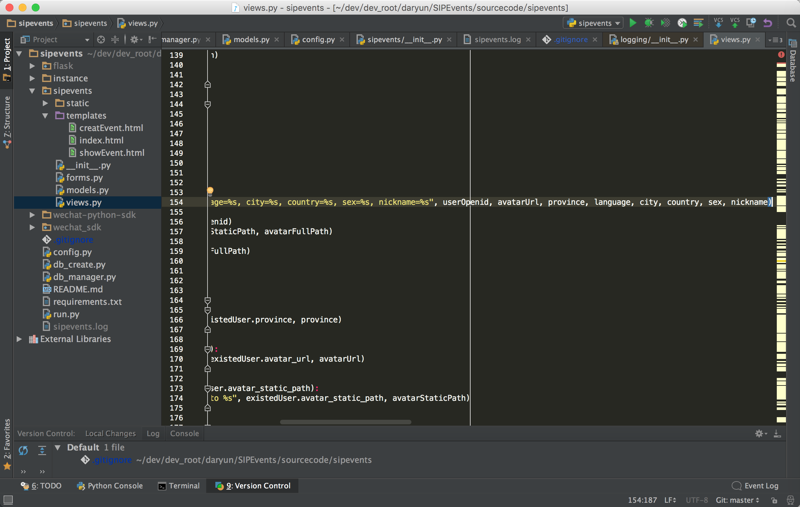Image resolution: width=800 pixels, height=507 pixels.
Task: Collapse the templates folder
Action: click(45, 115)
